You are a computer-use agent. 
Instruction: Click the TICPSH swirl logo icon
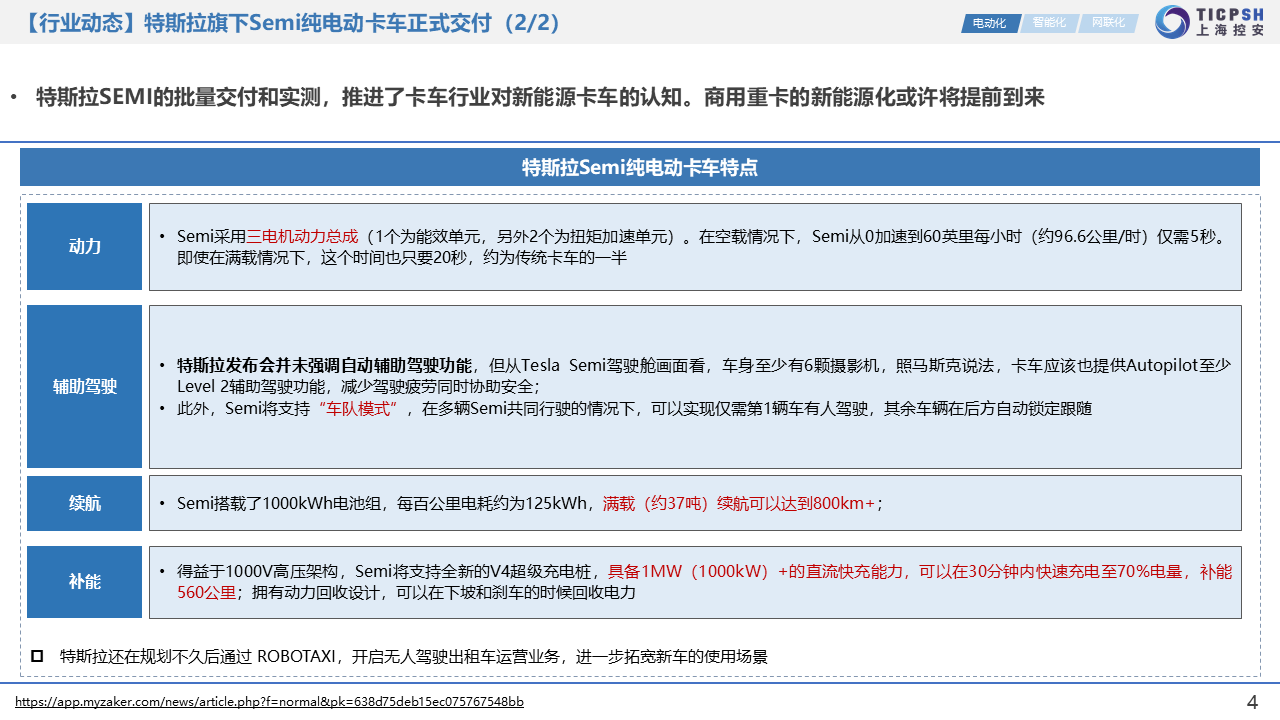click(x=1171, y=22)
